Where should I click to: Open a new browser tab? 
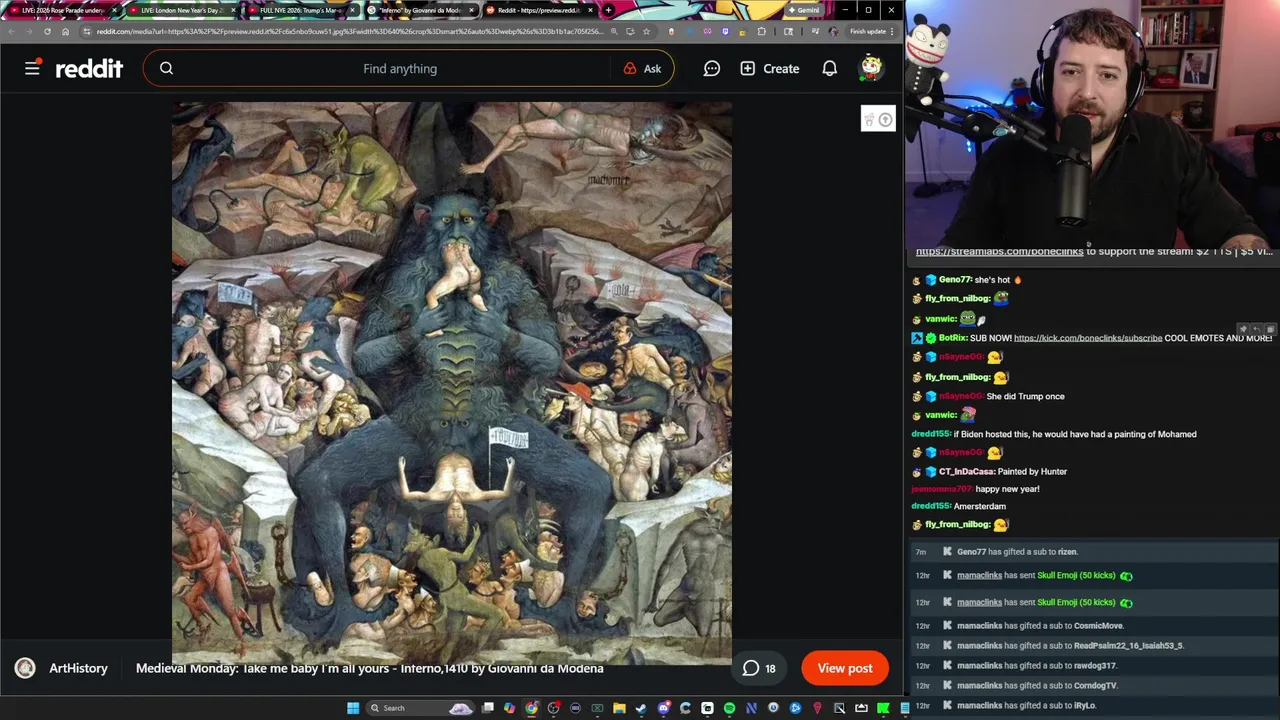click(608, 10)
